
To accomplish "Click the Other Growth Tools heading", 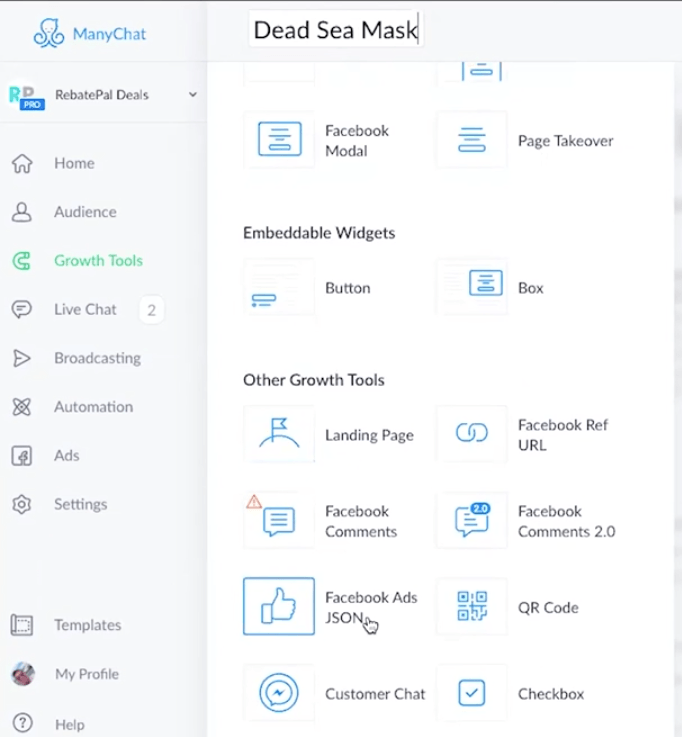I will [314, 380].
